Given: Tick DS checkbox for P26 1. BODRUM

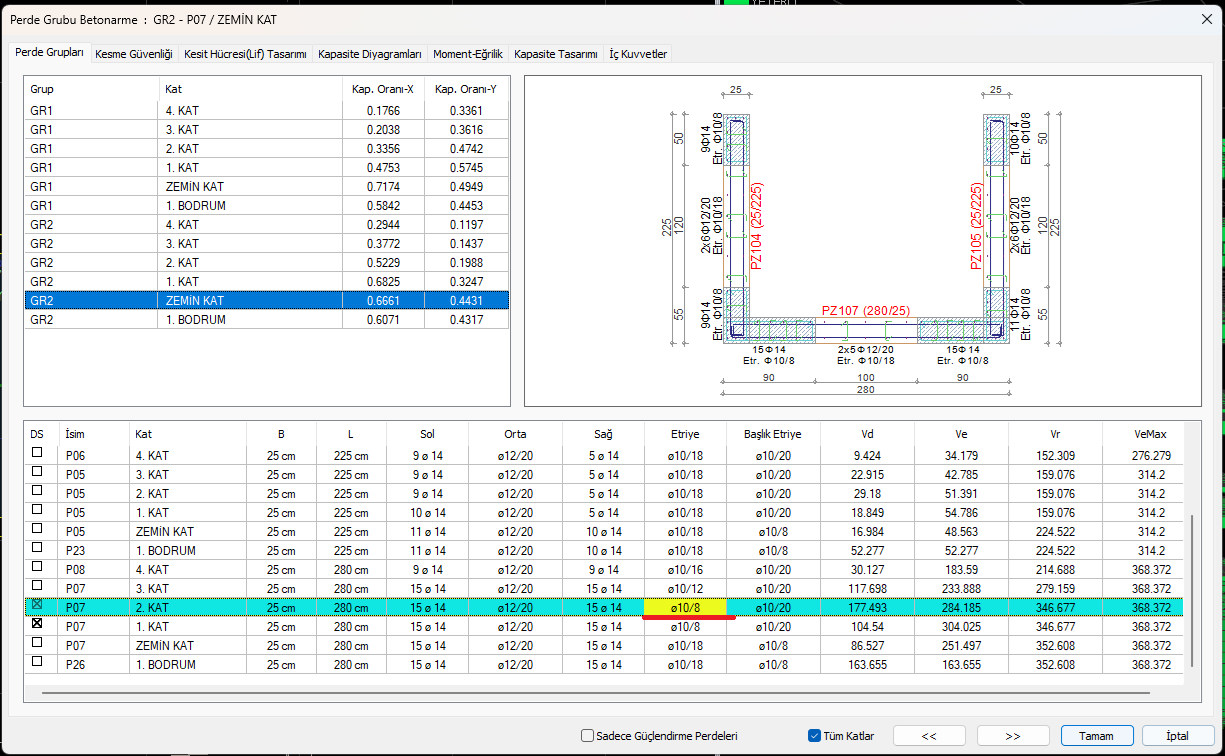Looking at the screenshot, I should click(x=38, y=662).
